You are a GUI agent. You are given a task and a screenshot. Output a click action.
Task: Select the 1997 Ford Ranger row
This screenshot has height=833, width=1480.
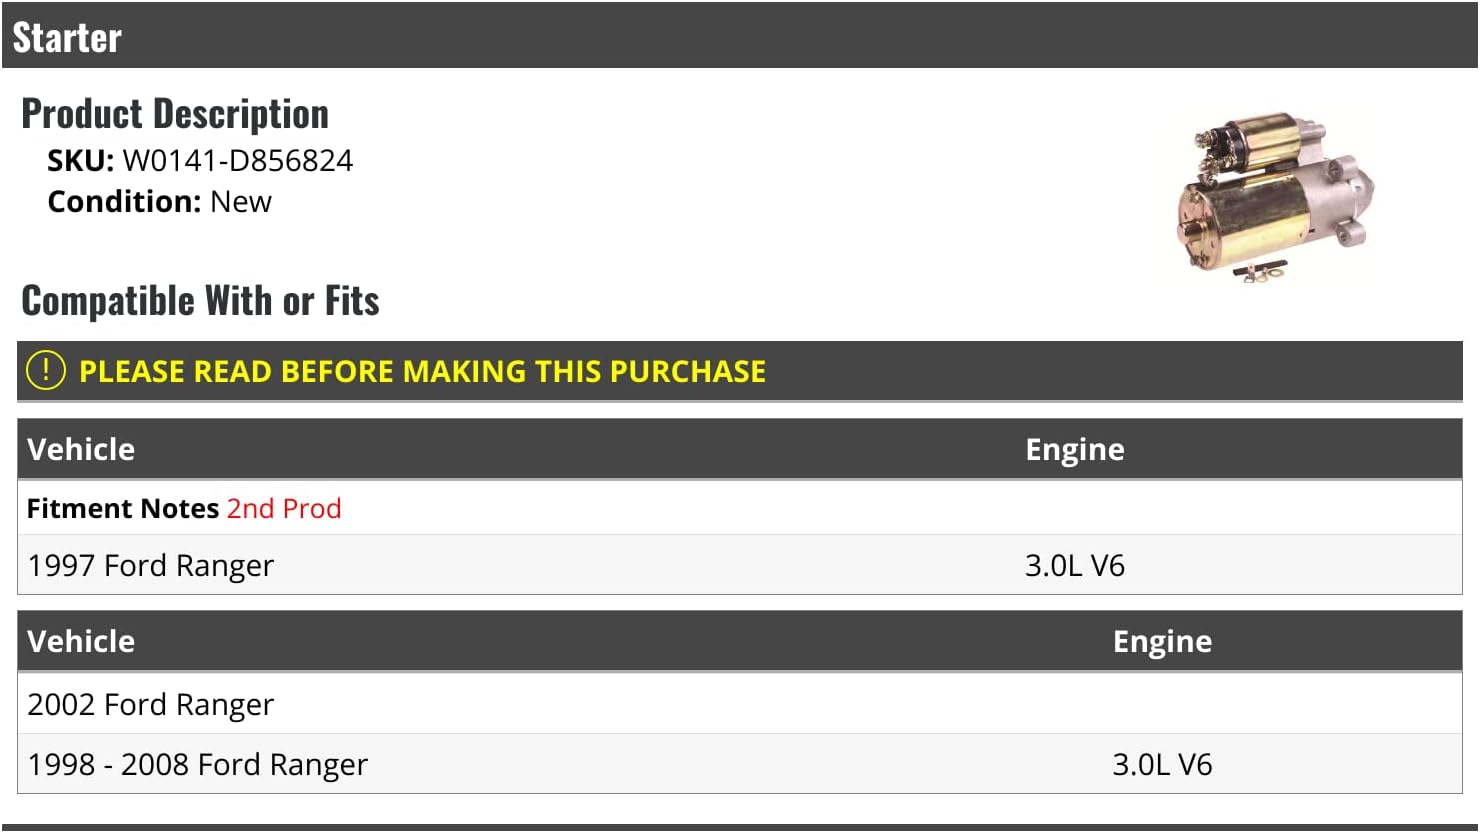151,566
